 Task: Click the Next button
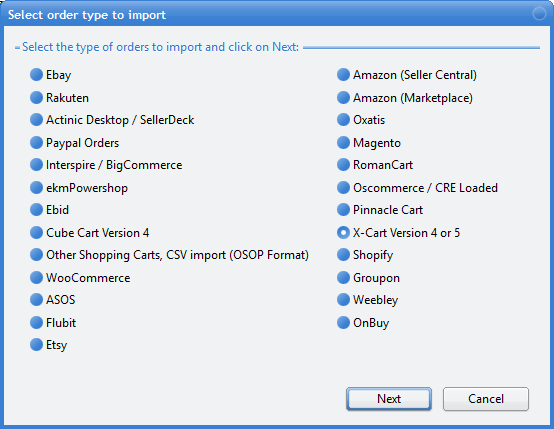click(389, 399)
